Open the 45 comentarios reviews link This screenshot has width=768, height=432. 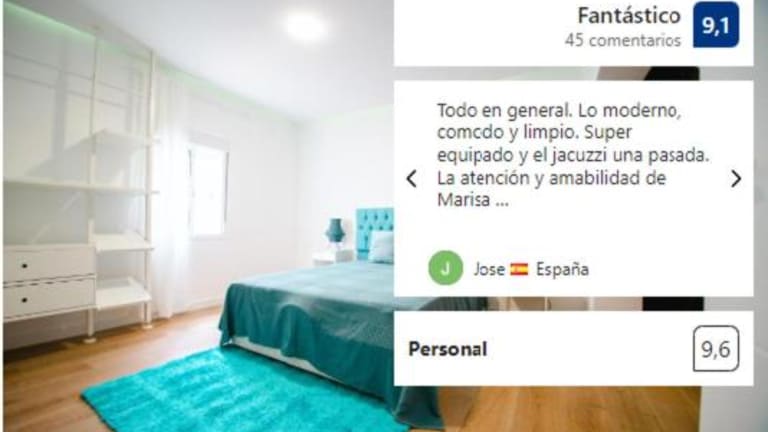coord(623,40)
